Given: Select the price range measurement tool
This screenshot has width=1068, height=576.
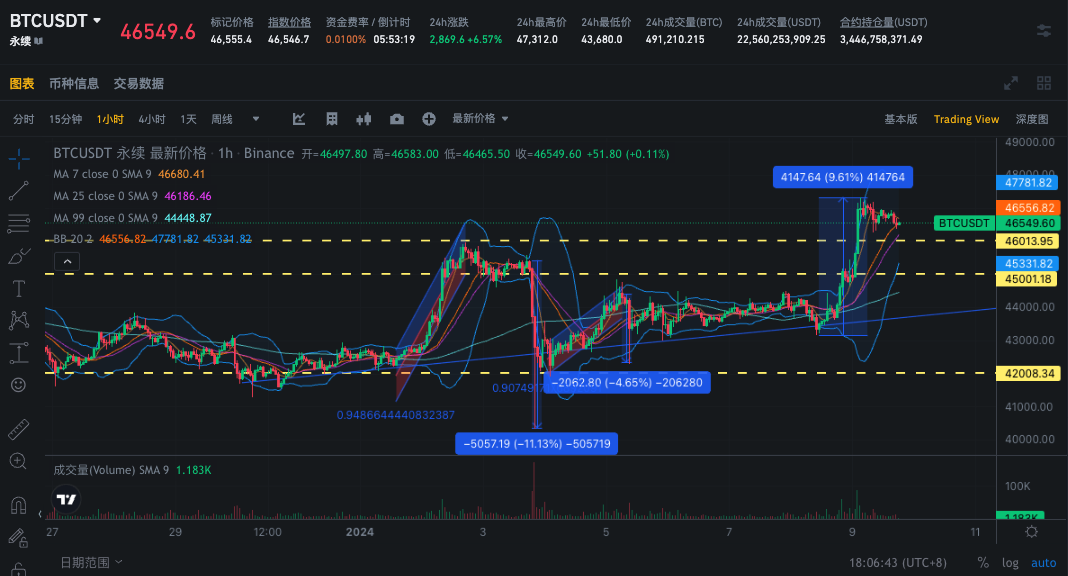Looking at the screenshot, I should [x=19, y=353].
